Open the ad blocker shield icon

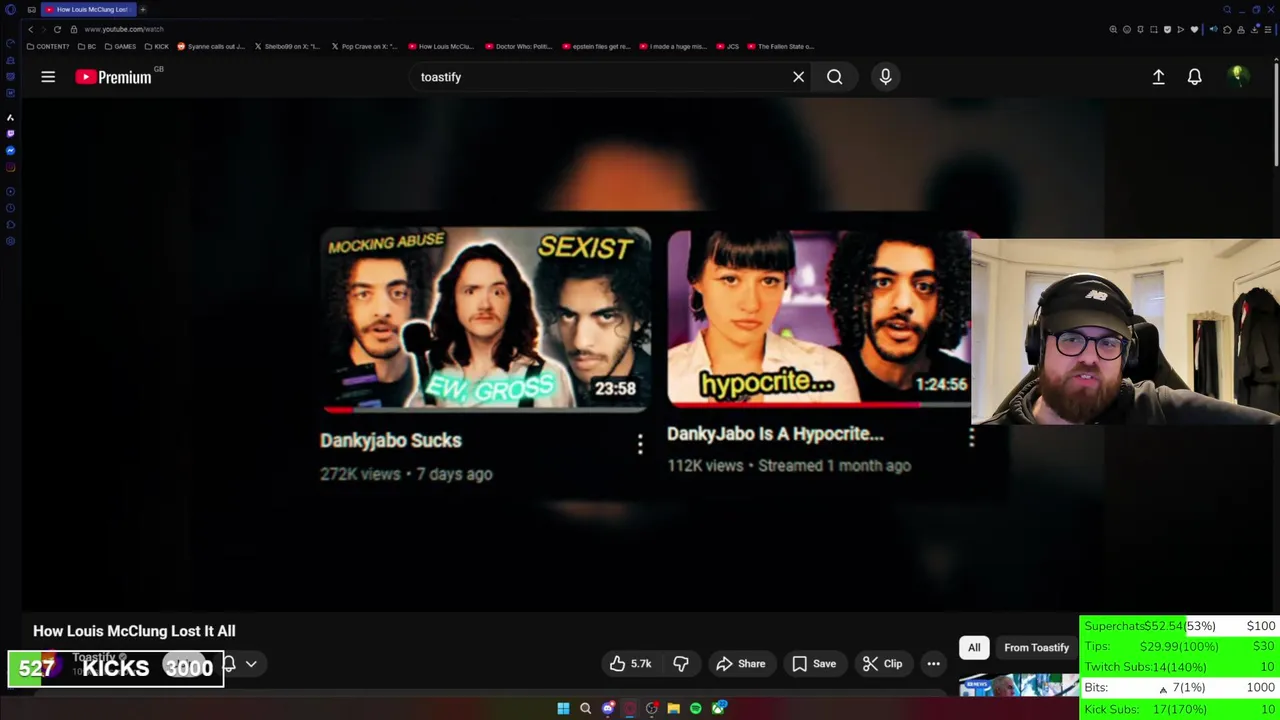point(1167,30)
